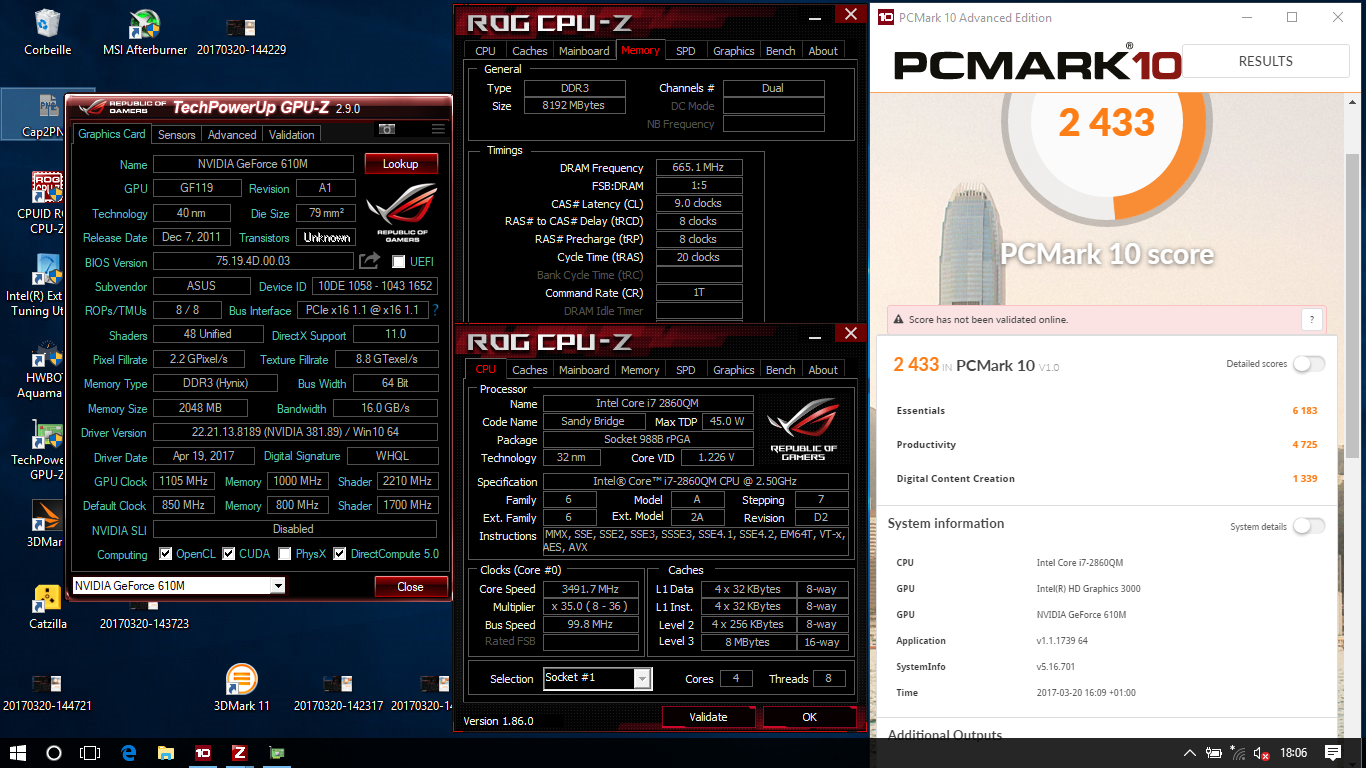Click the taskbar clock showing 18:06
Screen dimensions: 1366x768
click(1292, 753)
